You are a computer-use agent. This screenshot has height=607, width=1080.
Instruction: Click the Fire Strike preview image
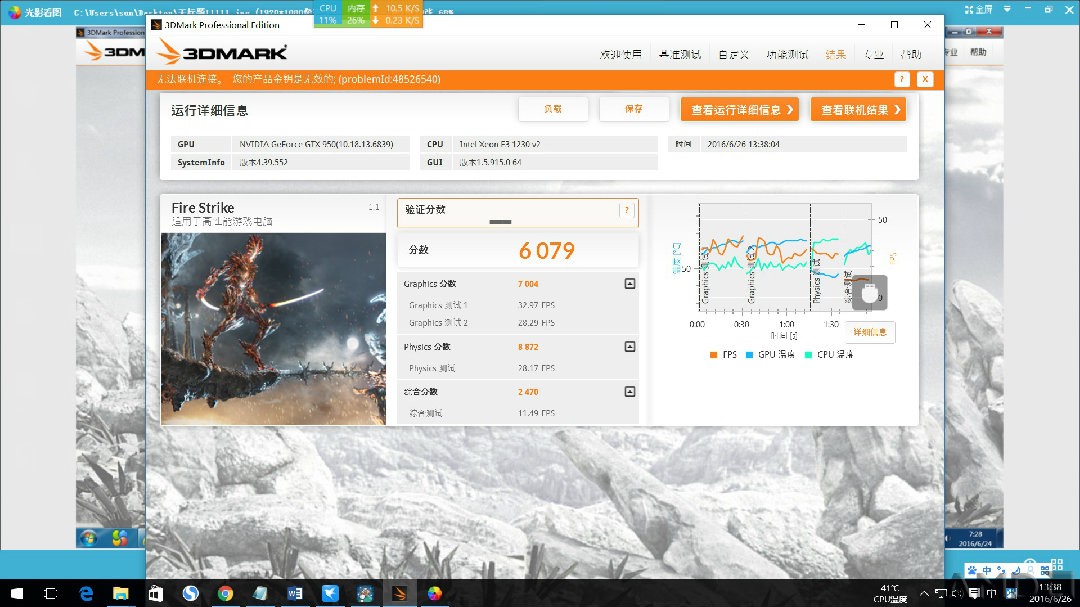coord(273,329)
